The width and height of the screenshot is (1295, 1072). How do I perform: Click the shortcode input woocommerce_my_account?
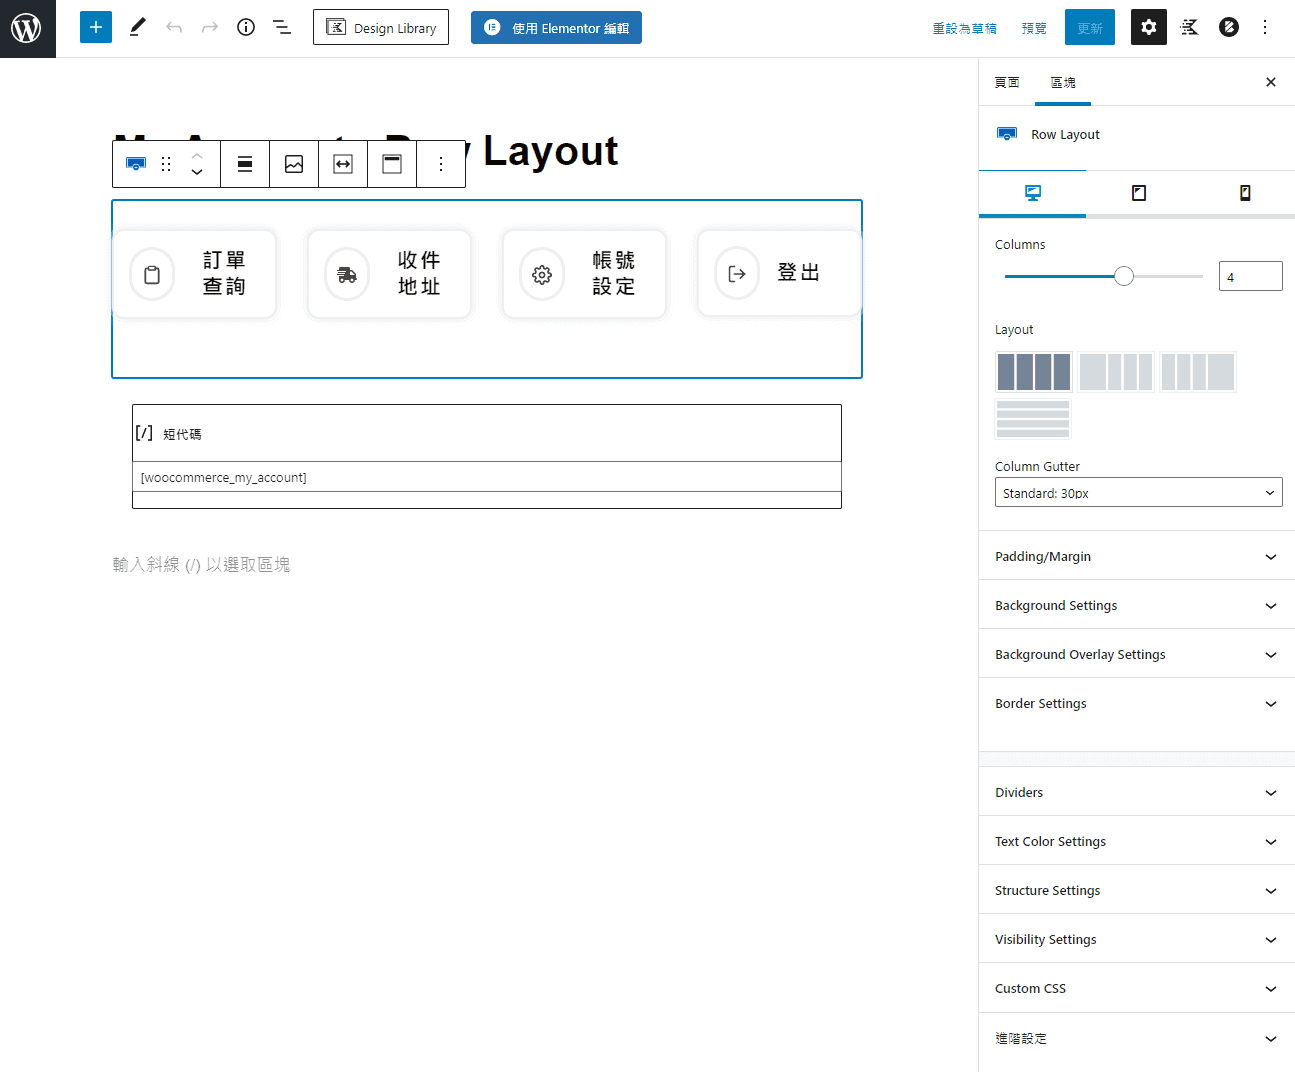pos(487,477)
